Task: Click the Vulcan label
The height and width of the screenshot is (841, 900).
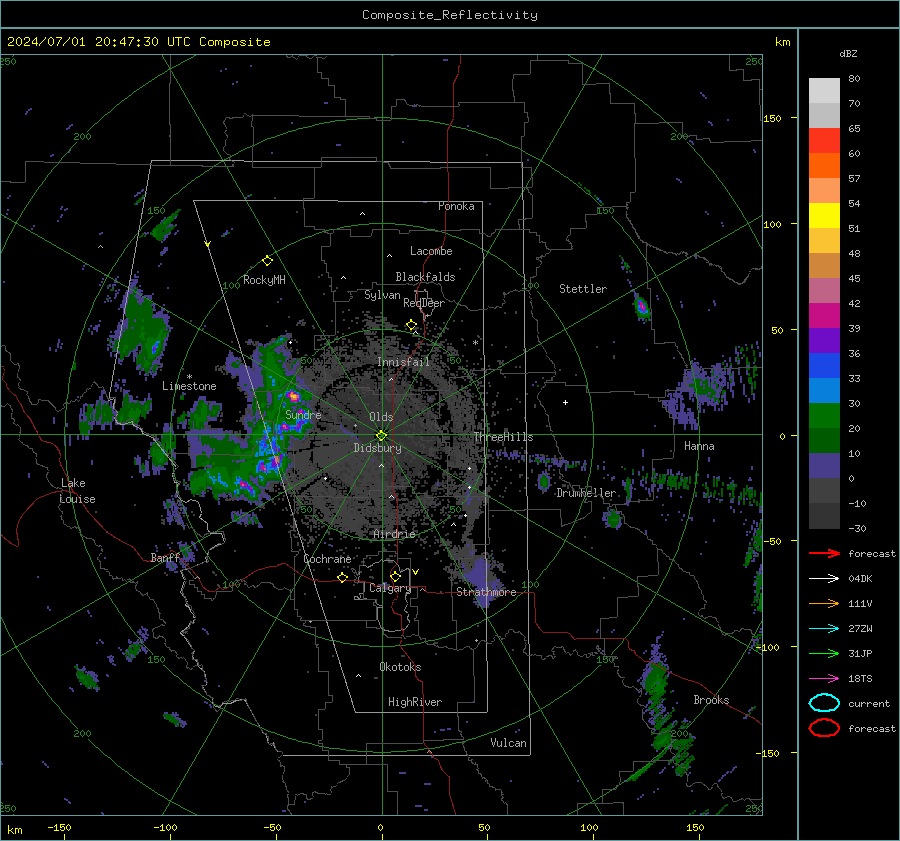Action: pos(508,743)
